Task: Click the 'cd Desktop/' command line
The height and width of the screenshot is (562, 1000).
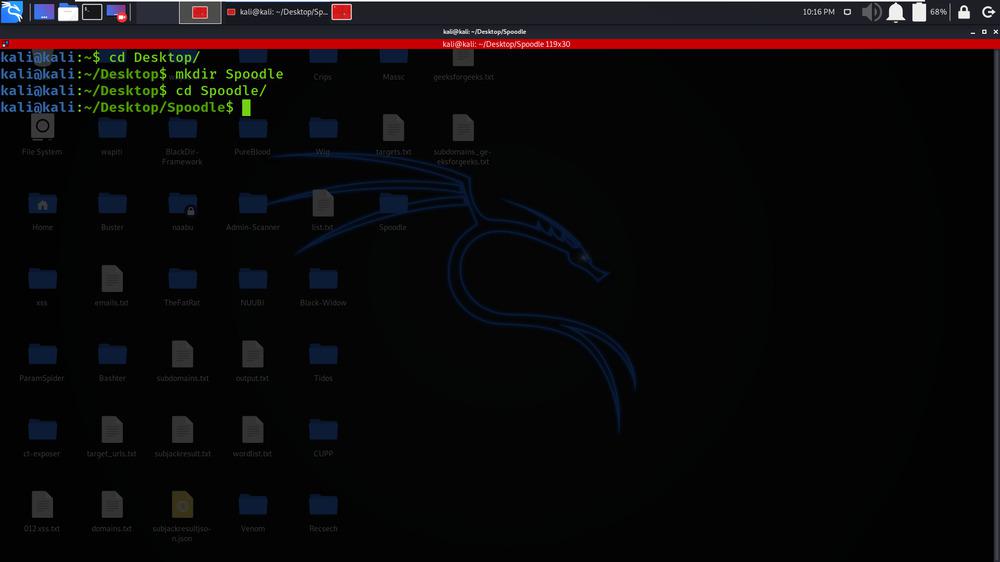Action: point(154,57)
